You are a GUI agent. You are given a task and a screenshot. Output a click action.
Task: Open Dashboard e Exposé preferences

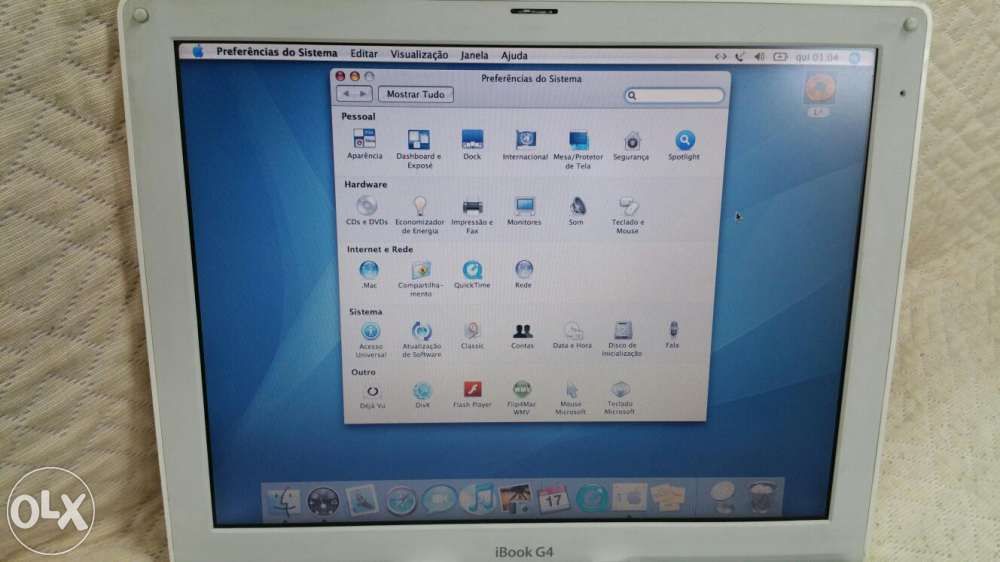pyautogui.click(x=419, y=149)
